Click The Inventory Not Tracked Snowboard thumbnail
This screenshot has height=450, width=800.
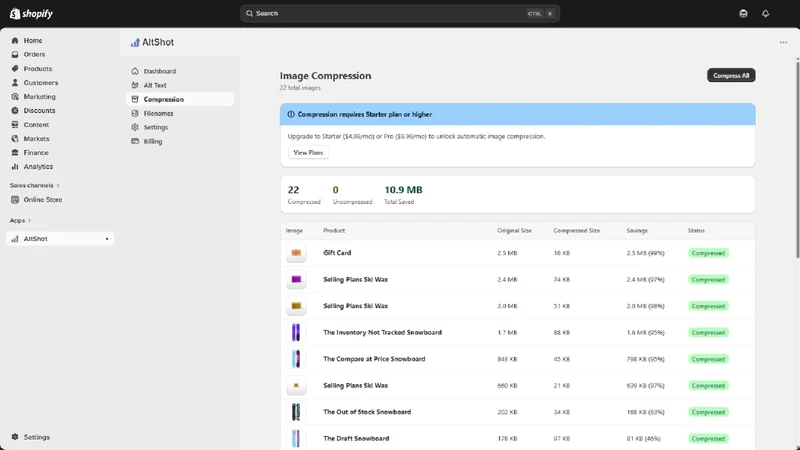(x=296, y=333)
